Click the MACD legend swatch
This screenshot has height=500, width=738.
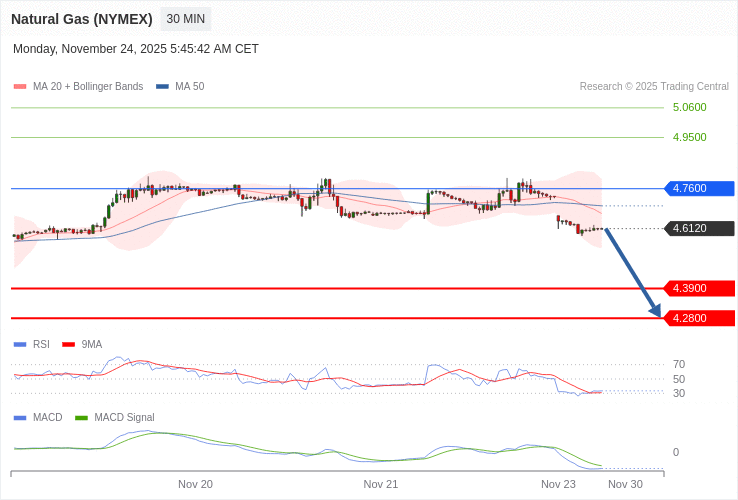coord(20,418)
